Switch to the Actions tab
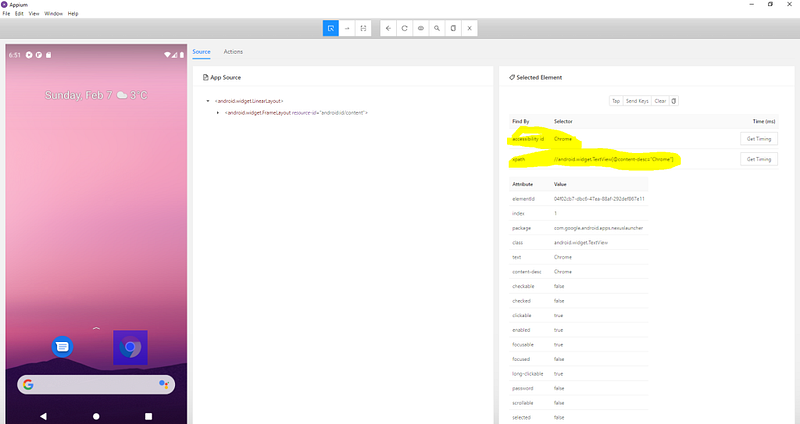Screen dimensions: 800x424 233,52
